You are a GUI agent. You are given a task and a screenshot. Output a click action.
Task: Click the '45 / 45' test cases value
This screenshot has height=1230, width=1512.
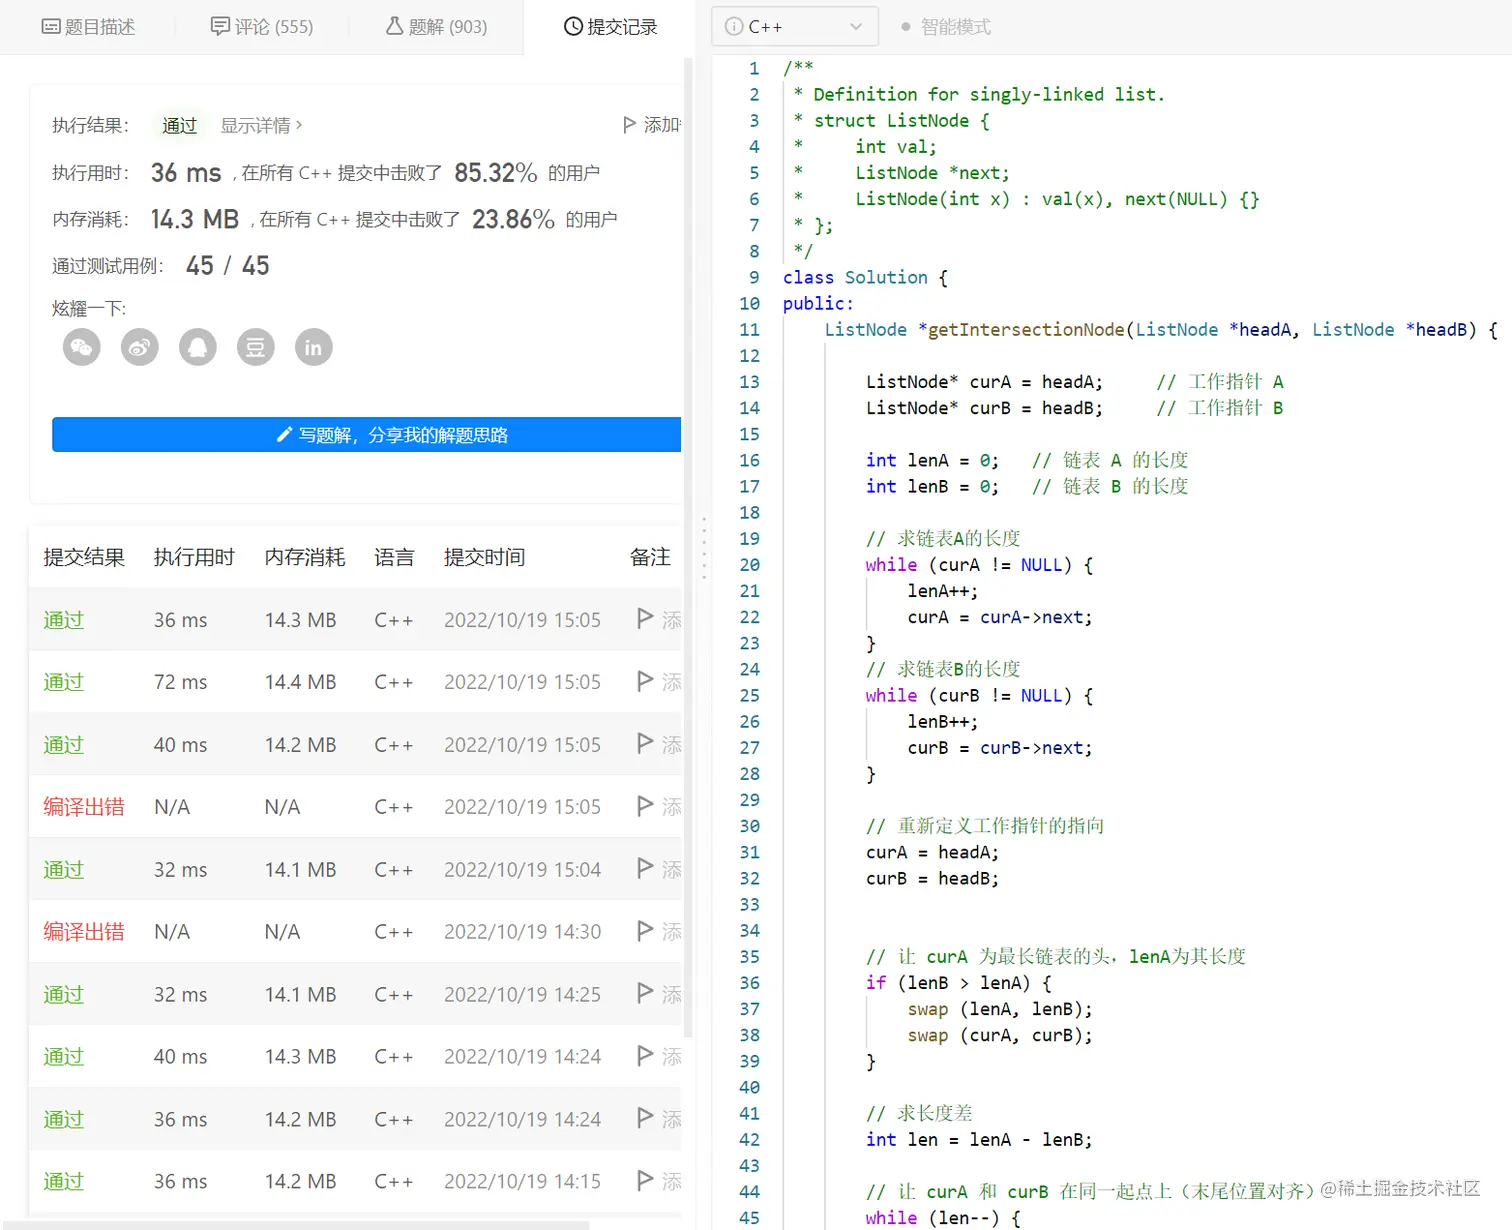[x=228, y=265]
